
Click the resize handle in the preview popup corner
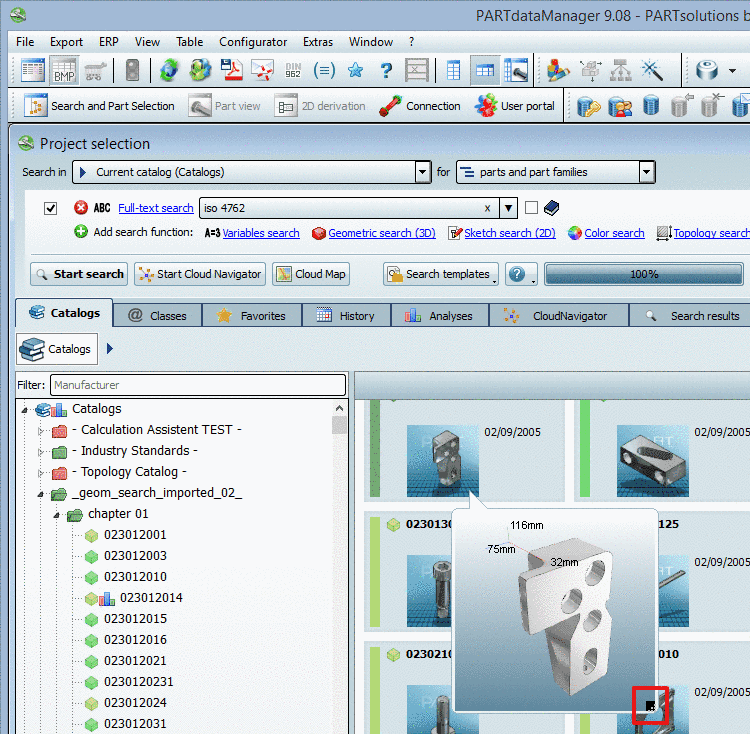click(x=650, y=705)
